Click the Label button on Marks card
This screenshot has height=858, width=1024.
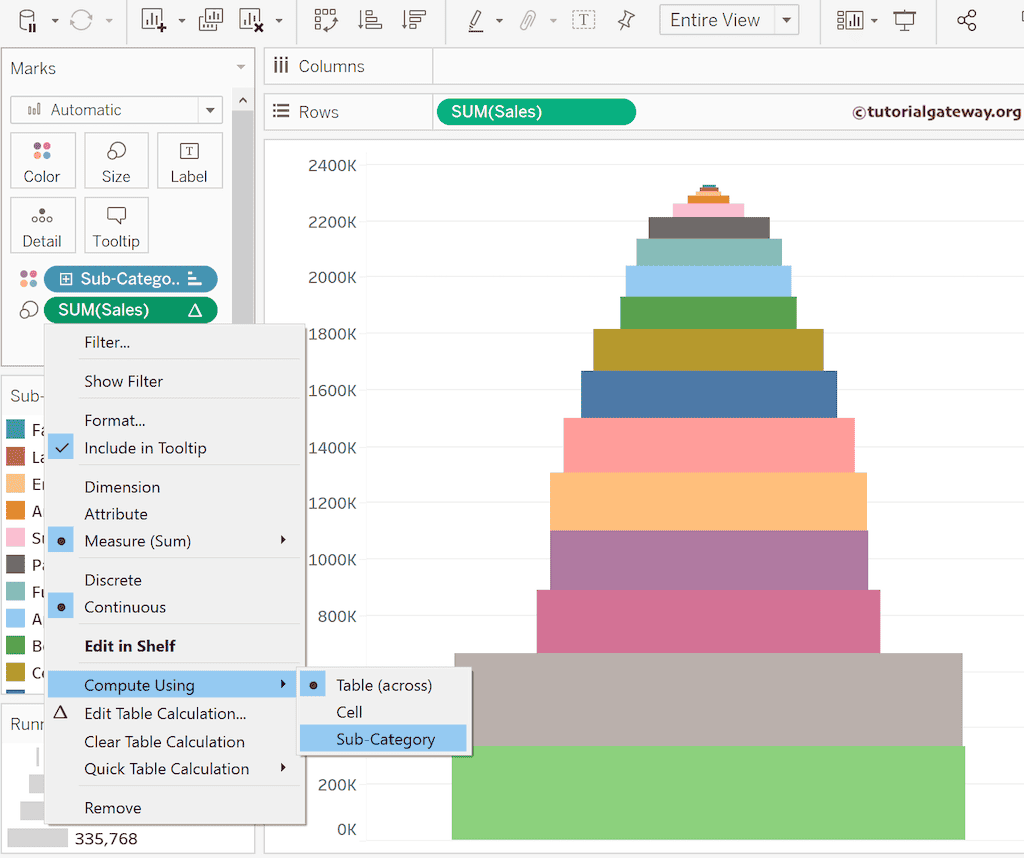click(x=188, y=161)
